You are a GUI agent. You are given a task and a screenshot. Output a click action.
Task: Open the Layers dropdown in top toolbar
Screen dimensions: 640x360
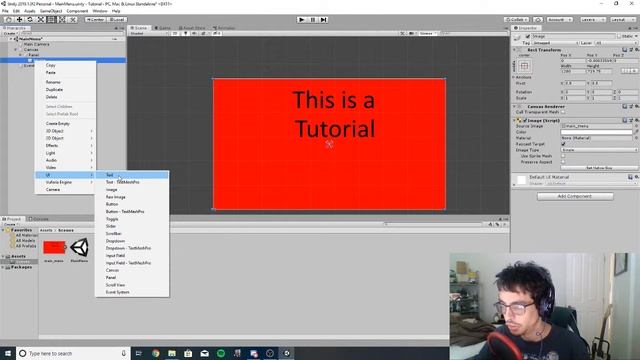[592, 20]
